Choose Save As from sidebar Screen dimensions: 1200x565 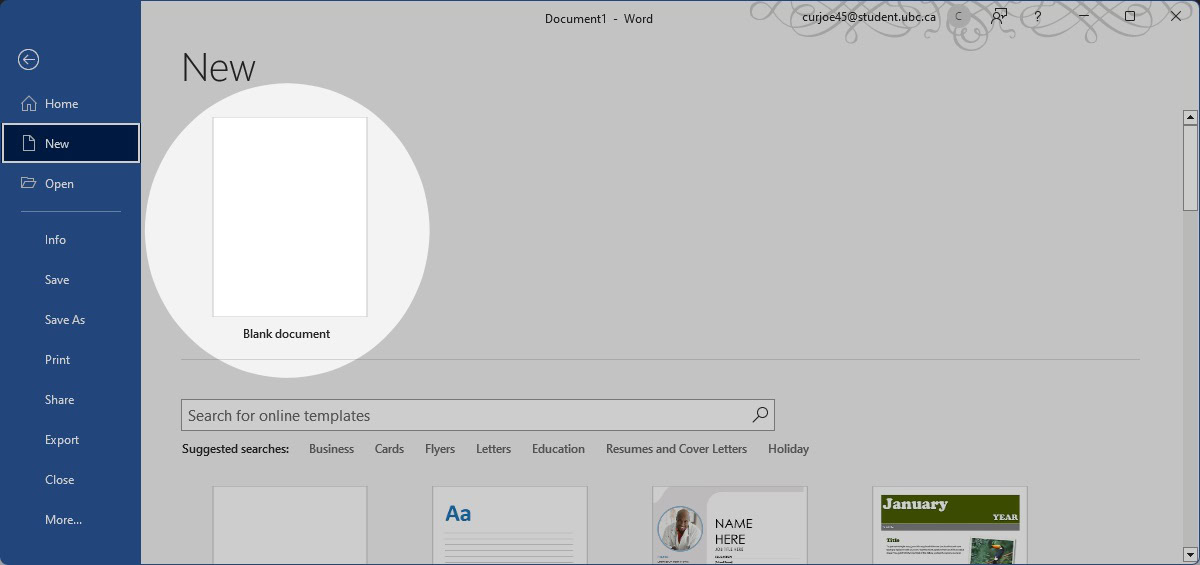[64, 320]
